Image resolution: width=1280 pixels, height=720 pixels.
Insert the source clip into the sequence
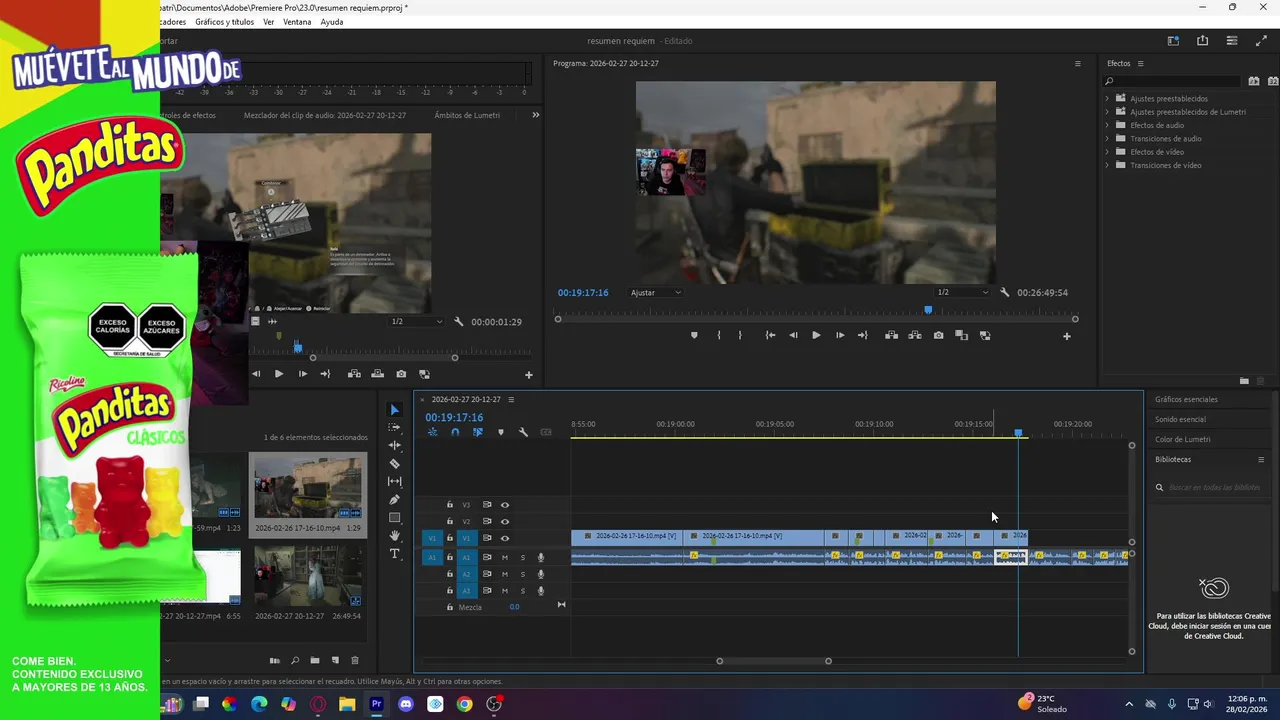tap(354, 374)
